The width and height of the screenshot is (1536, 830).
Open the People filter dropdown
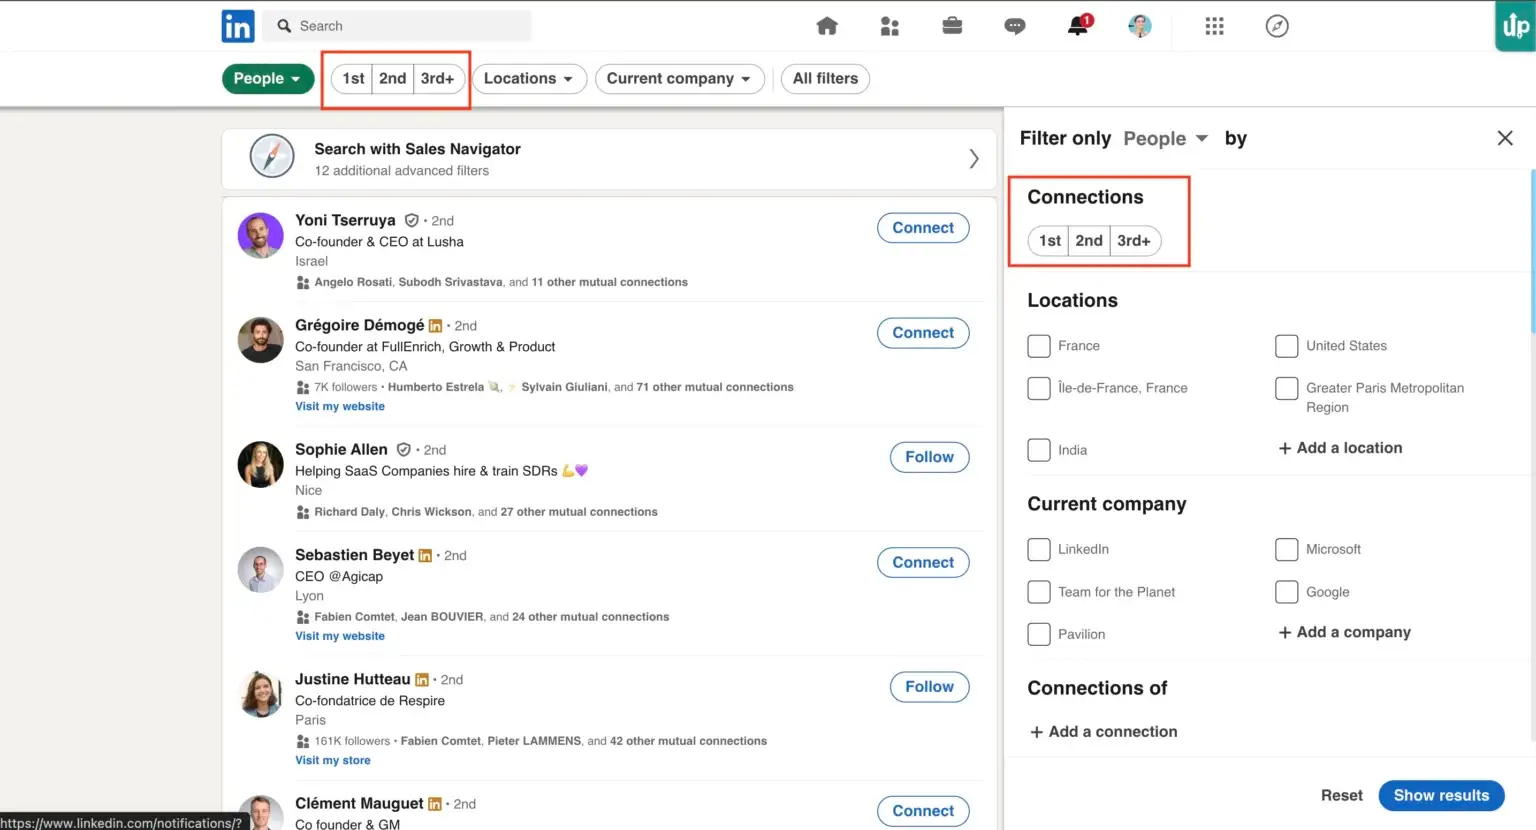coord(268,78)
